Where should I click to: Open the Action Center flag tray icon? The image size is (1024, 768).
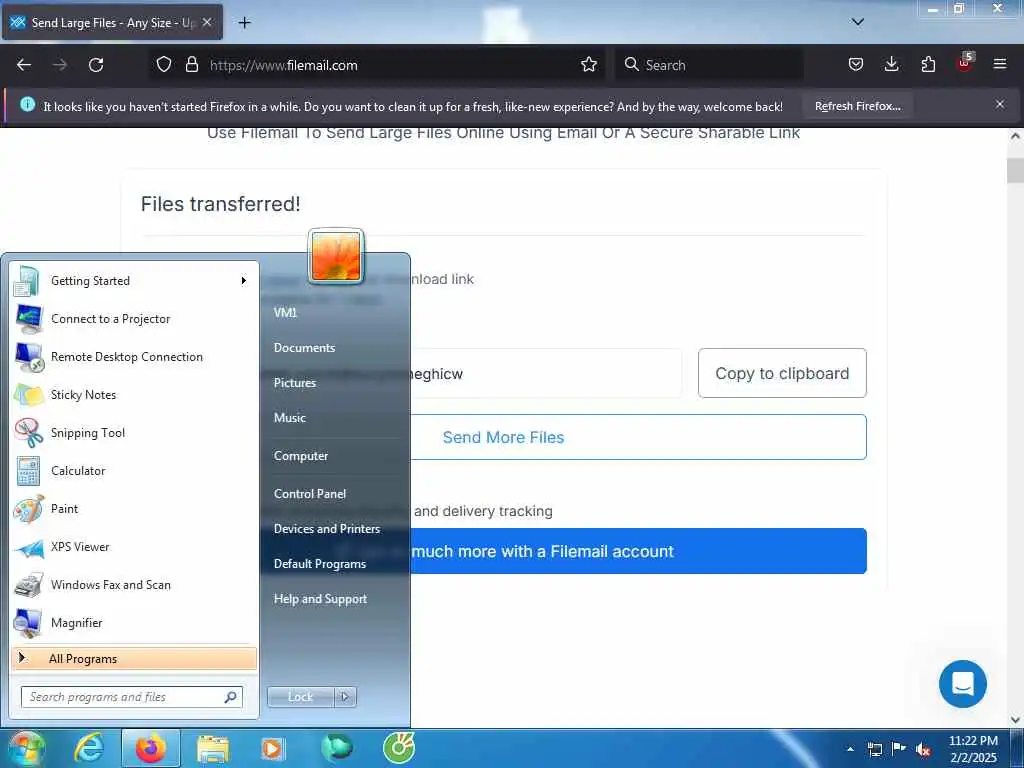899,749
